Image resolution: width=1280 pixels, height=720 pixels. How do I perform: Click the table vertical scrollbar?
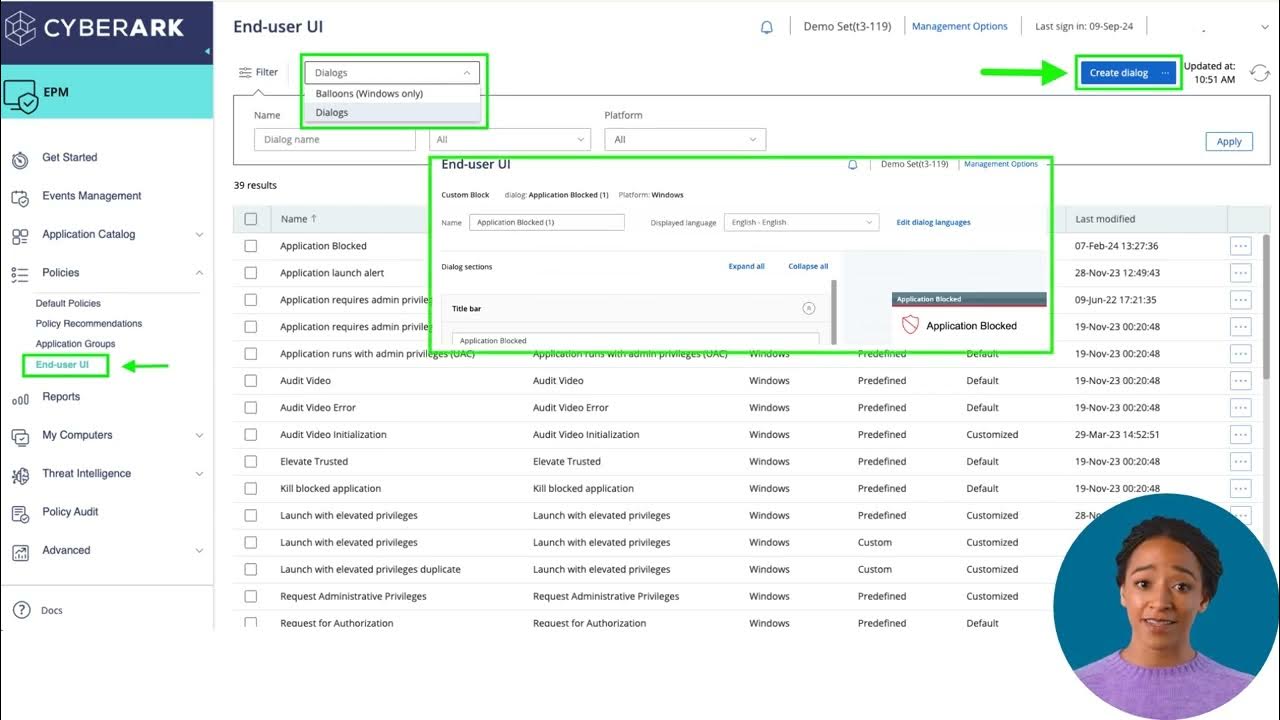tap(1267, 306)
